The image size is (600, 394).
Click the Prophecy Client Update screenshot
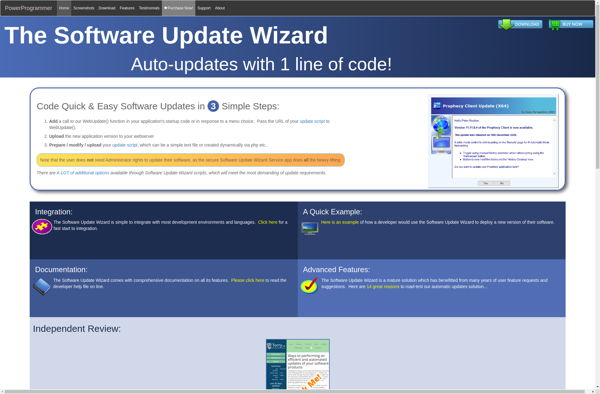(493, 142)
